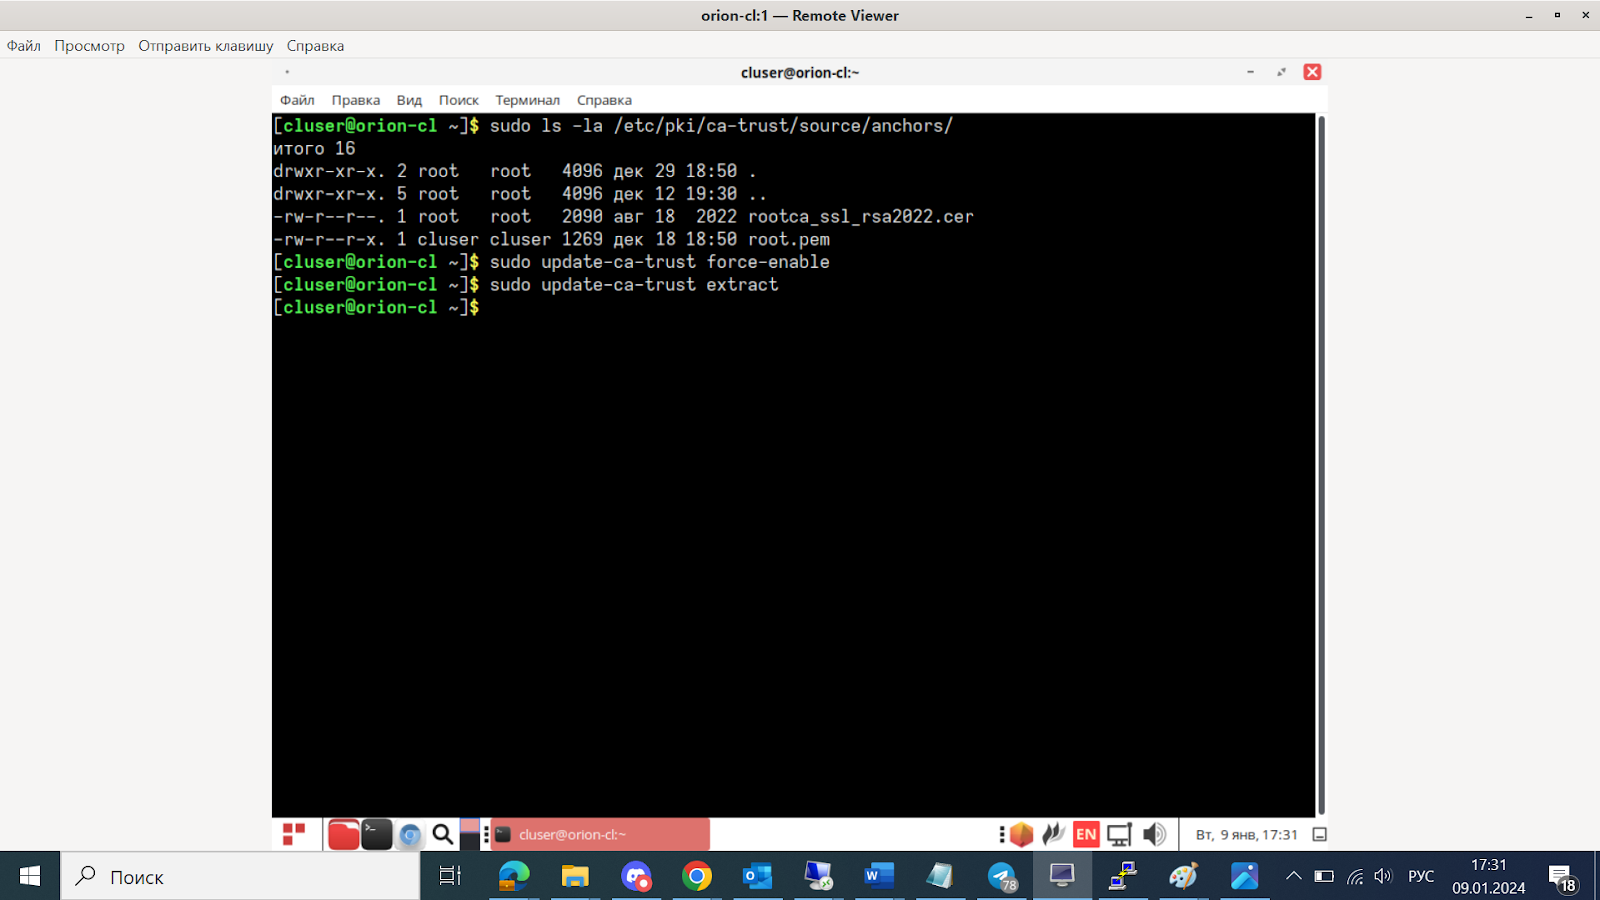The height and width of the screenshot is (900, 1600).
Task: Click the terminal scrollbar
Action: [x=1321, y=465]
